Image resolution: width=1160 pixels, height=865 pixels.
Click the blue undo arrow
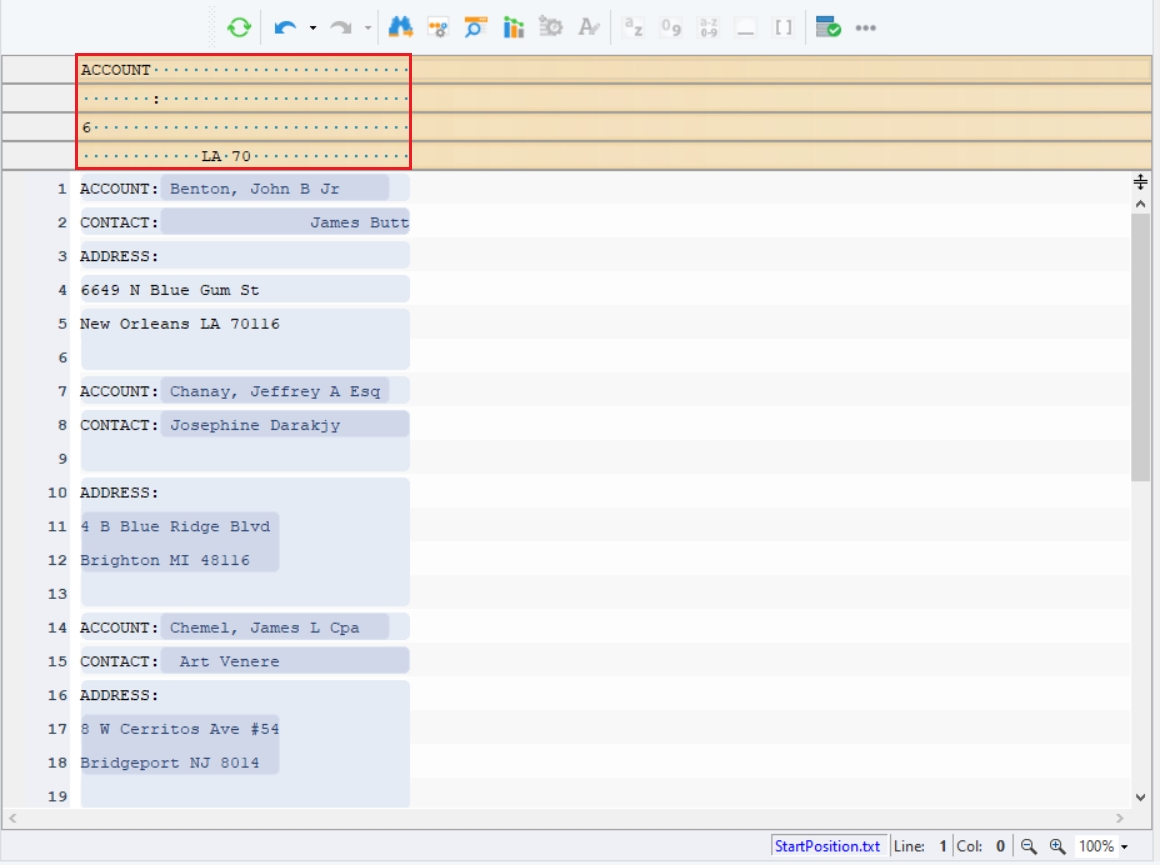(x=286, y=28)
